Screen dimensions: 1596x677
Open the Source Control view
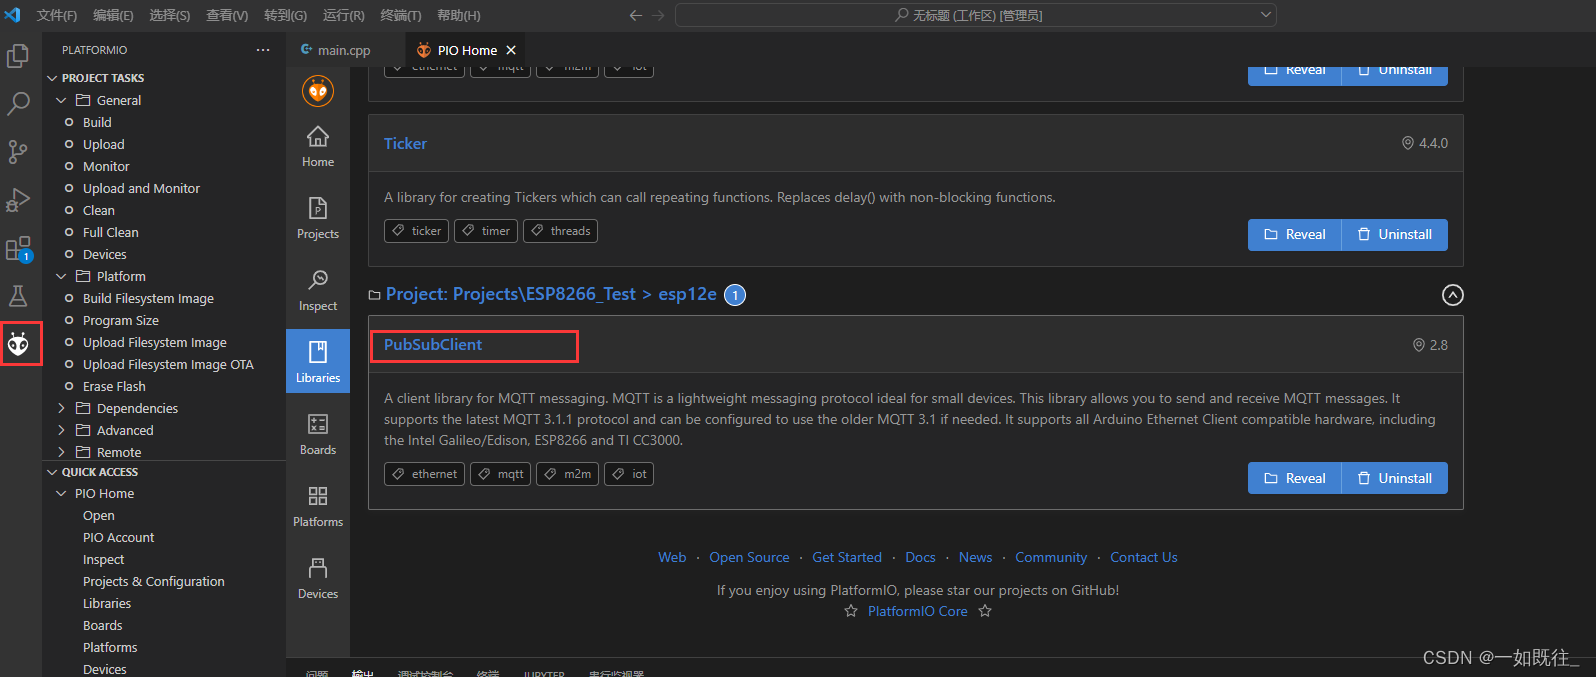pos(18,151)
